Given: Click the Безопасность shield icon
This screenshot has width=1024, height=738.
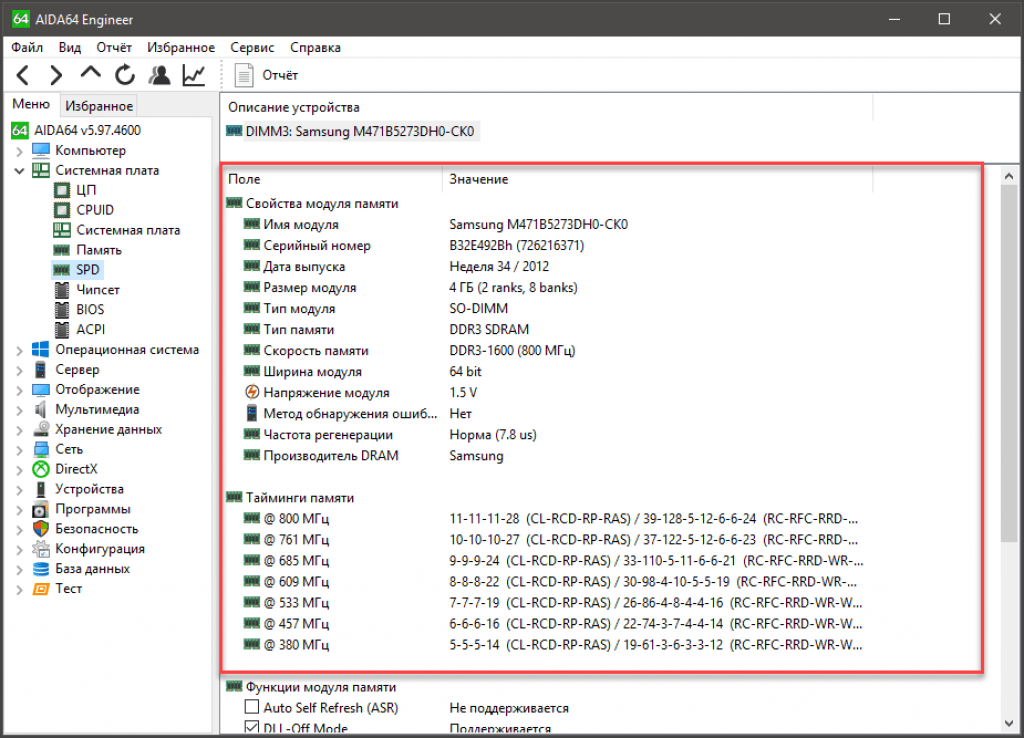Looking at the screenshot, I should (41, 528).
